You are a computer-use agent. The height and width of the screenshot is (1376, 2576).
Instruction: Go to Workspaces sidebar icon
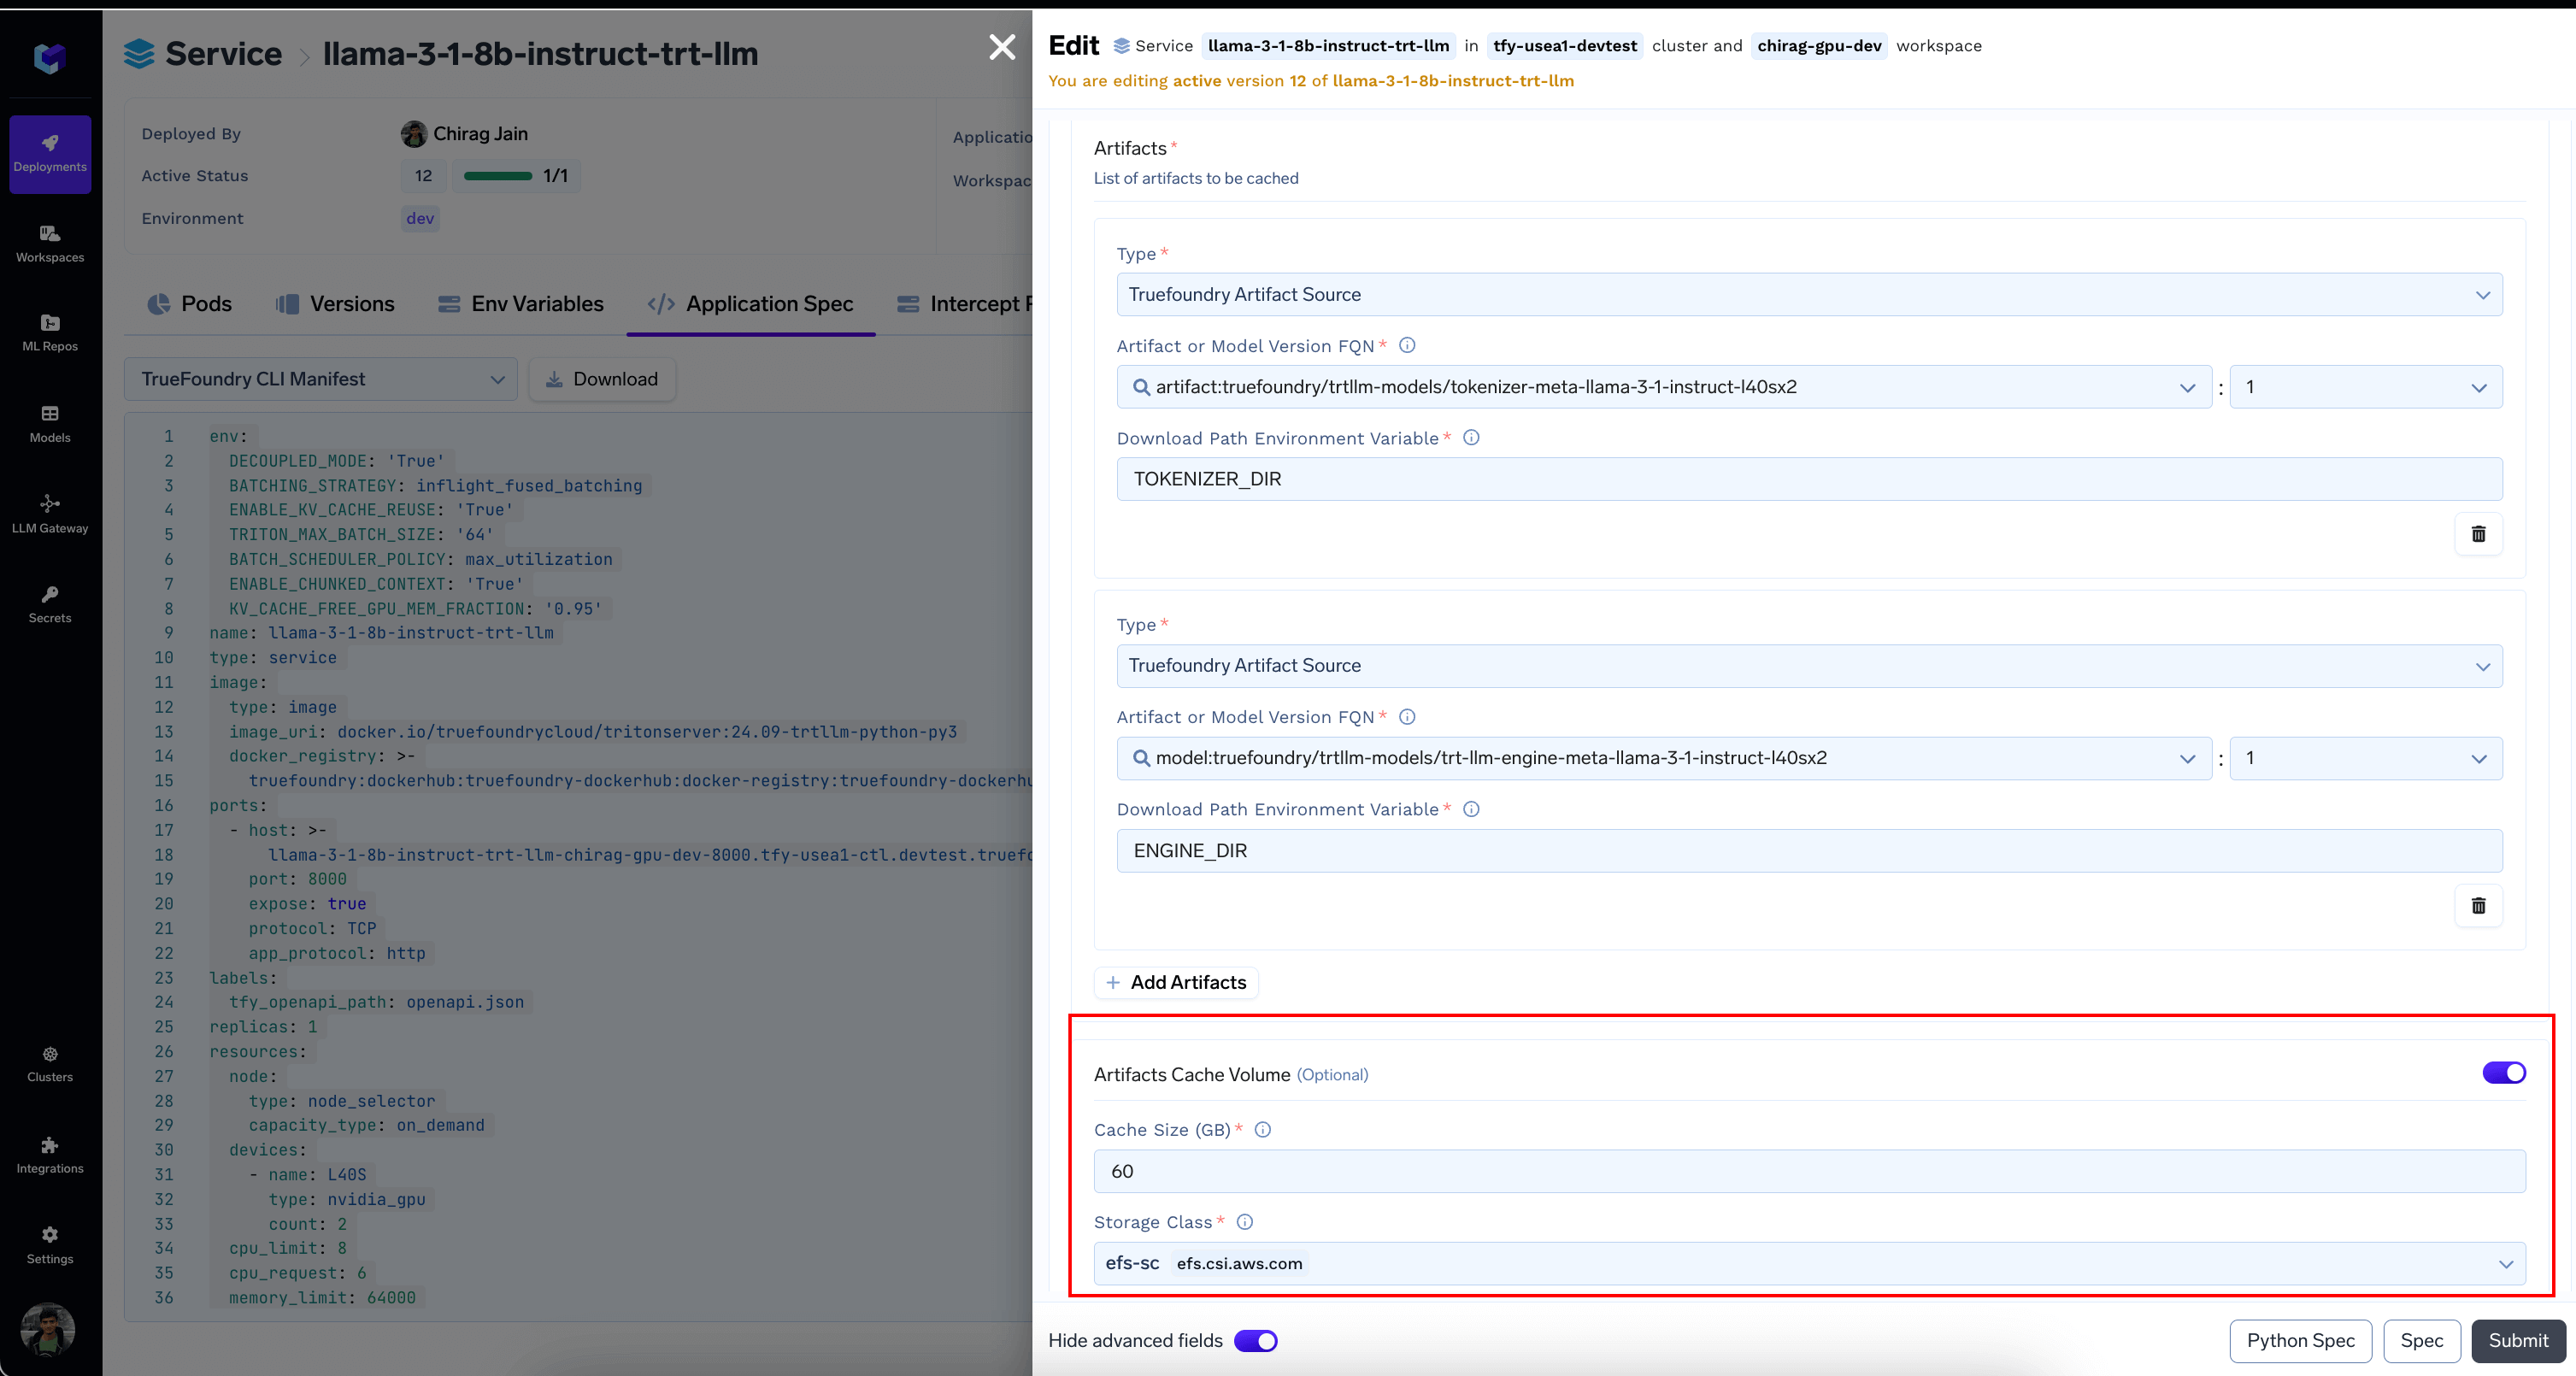50,243
